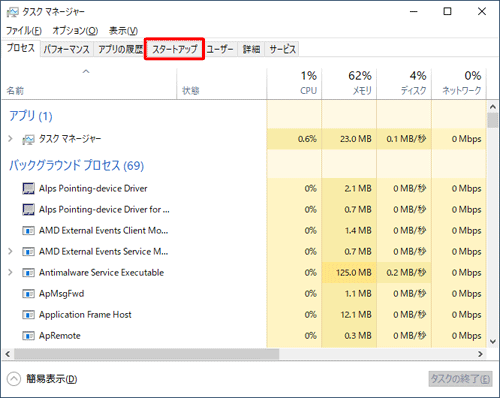Click the 125.0 MB memory cell
Viewport: 500px width, 398px height.
[349, 273]
